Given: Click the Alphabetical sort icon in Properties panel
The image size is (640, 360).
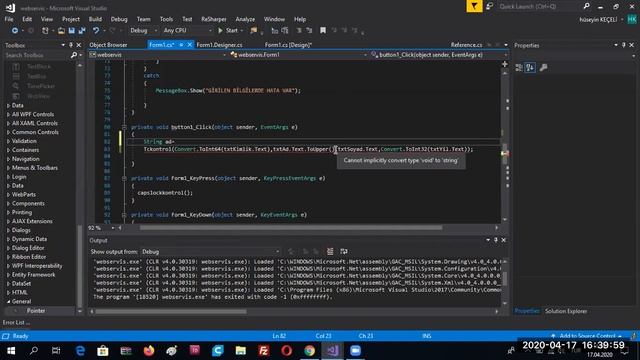Looking at the screenshot, I should coord(530,68).
